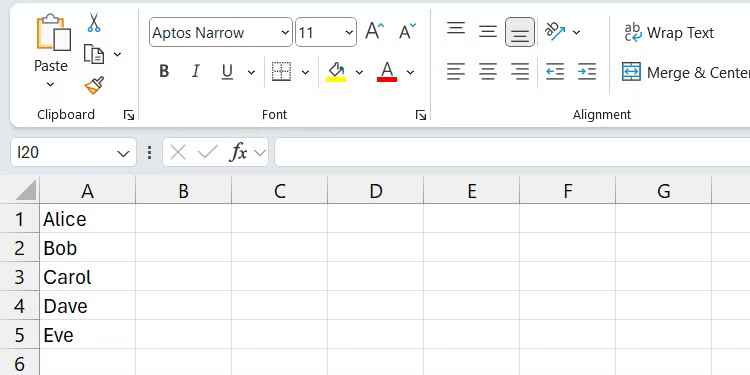Select column B header
750x375 pixels.
[184, 191]
